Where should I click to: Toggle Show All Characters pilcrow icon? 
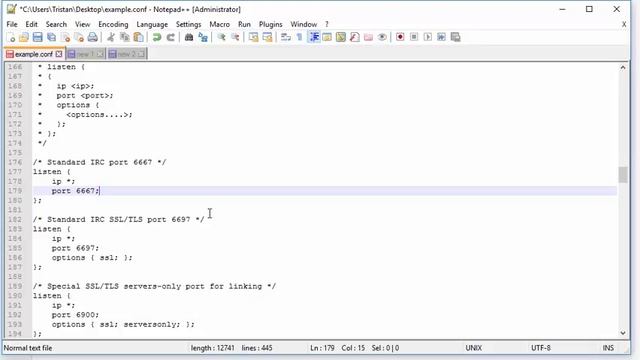pos(300,38)
